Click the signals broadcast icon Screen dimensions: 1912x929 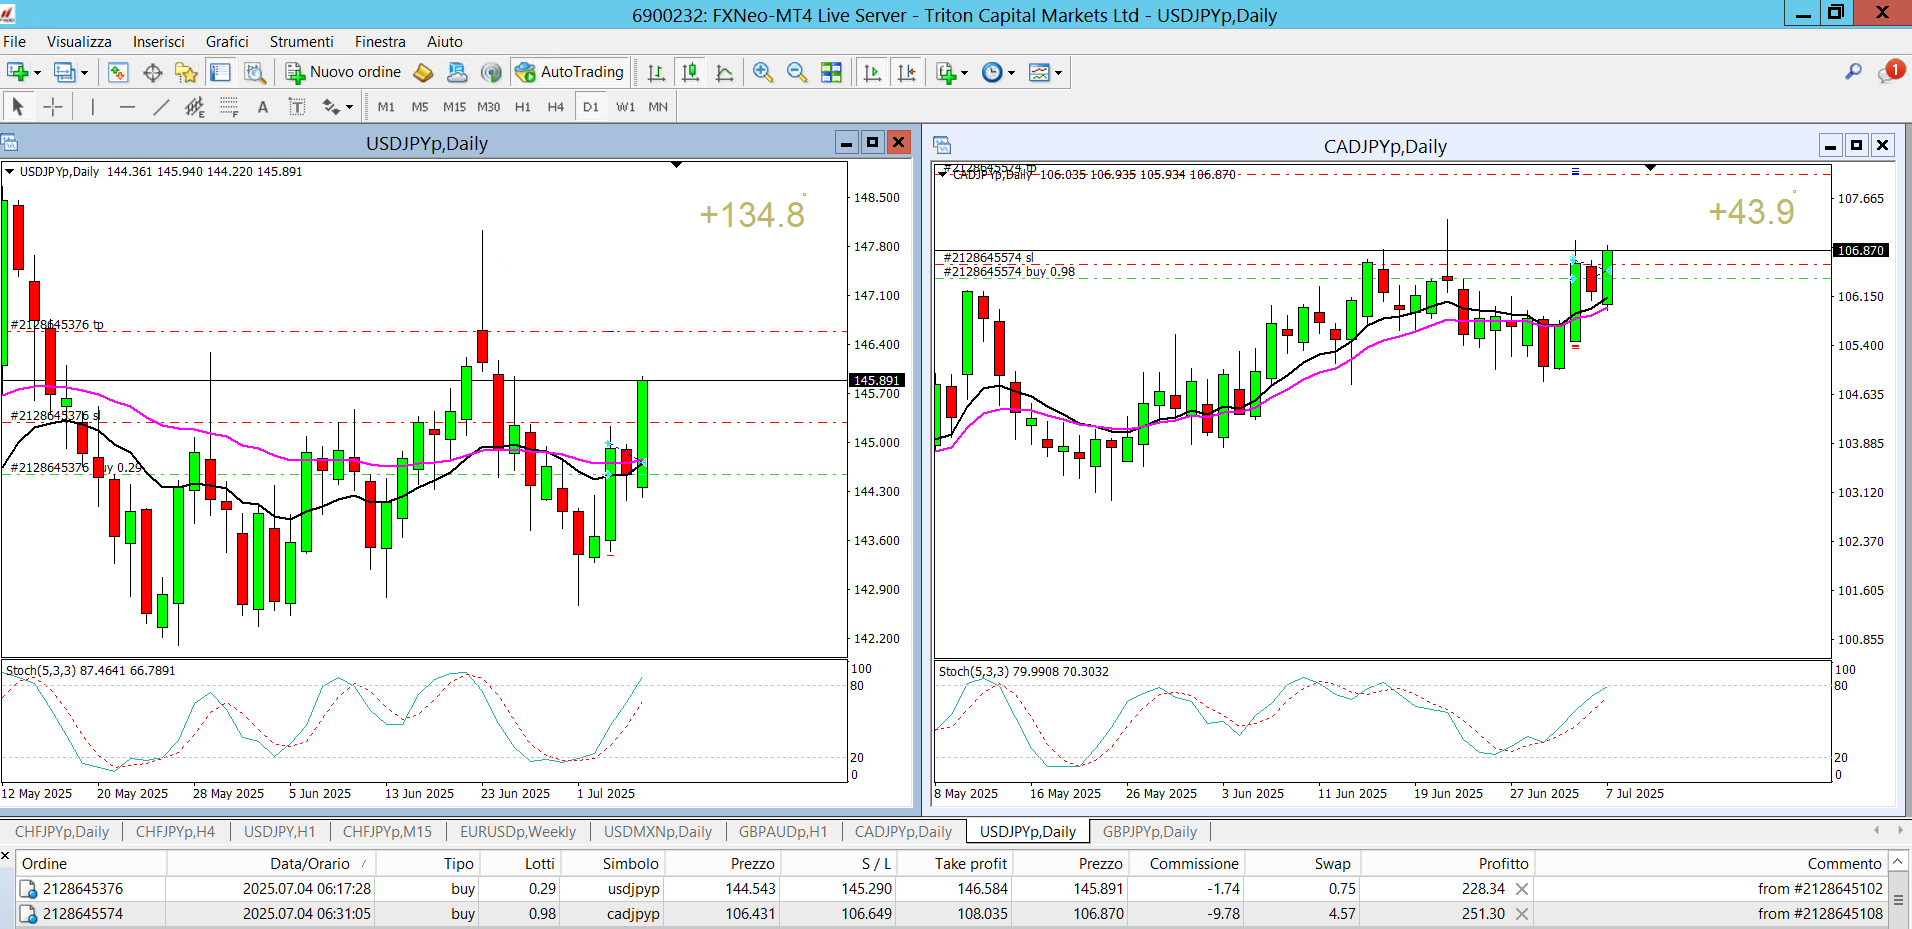(x=490, y=72)
